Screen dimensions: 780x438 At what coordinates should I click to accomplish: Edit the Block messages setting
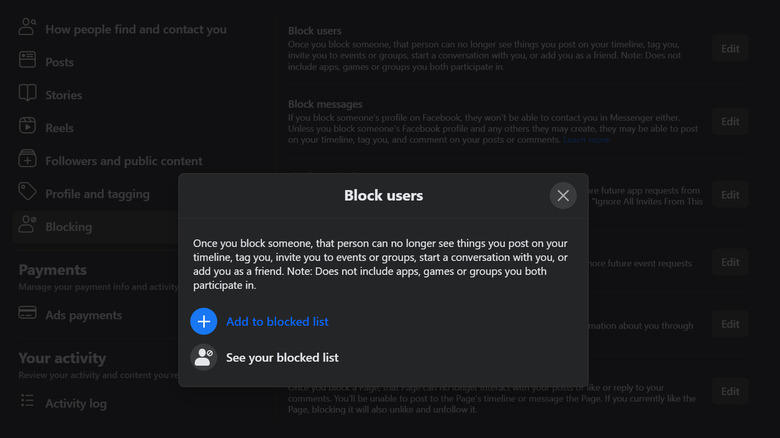pos(730,122)
